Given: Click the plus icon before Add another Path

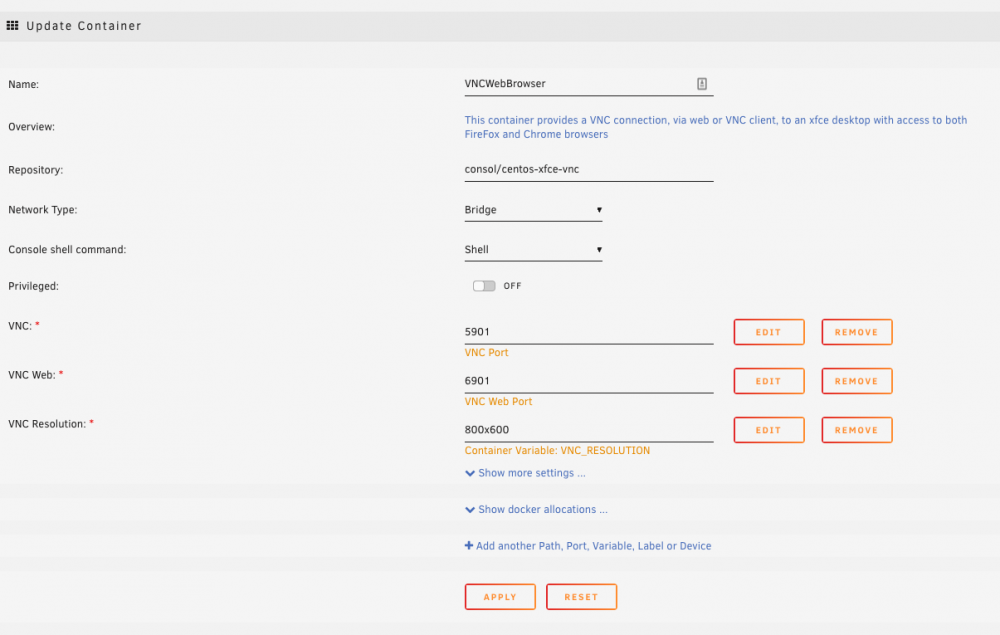Looking at the screenshot, I should click(469, 546).
